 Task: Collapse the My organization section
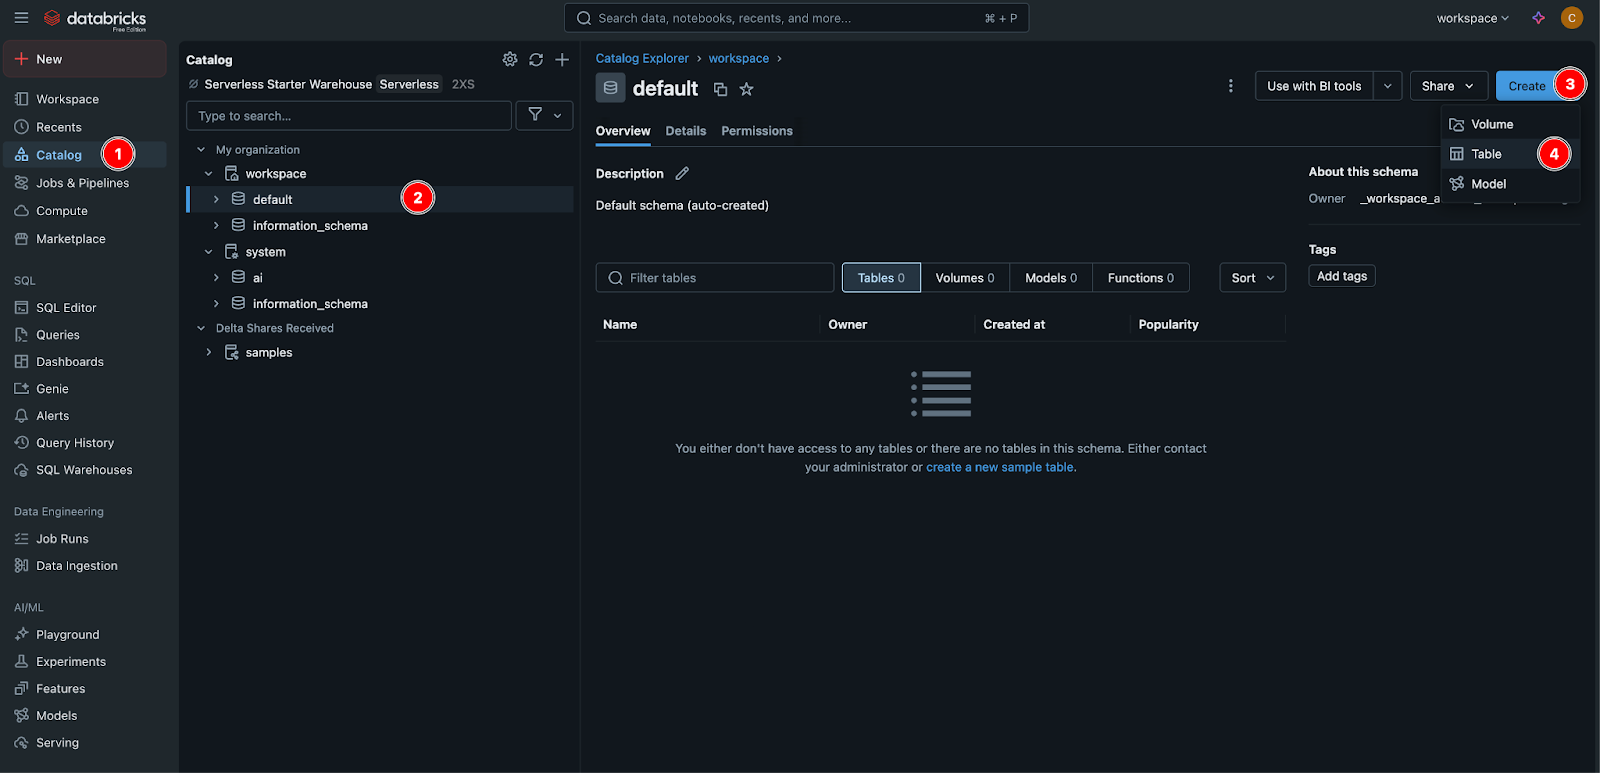point(201,150)
